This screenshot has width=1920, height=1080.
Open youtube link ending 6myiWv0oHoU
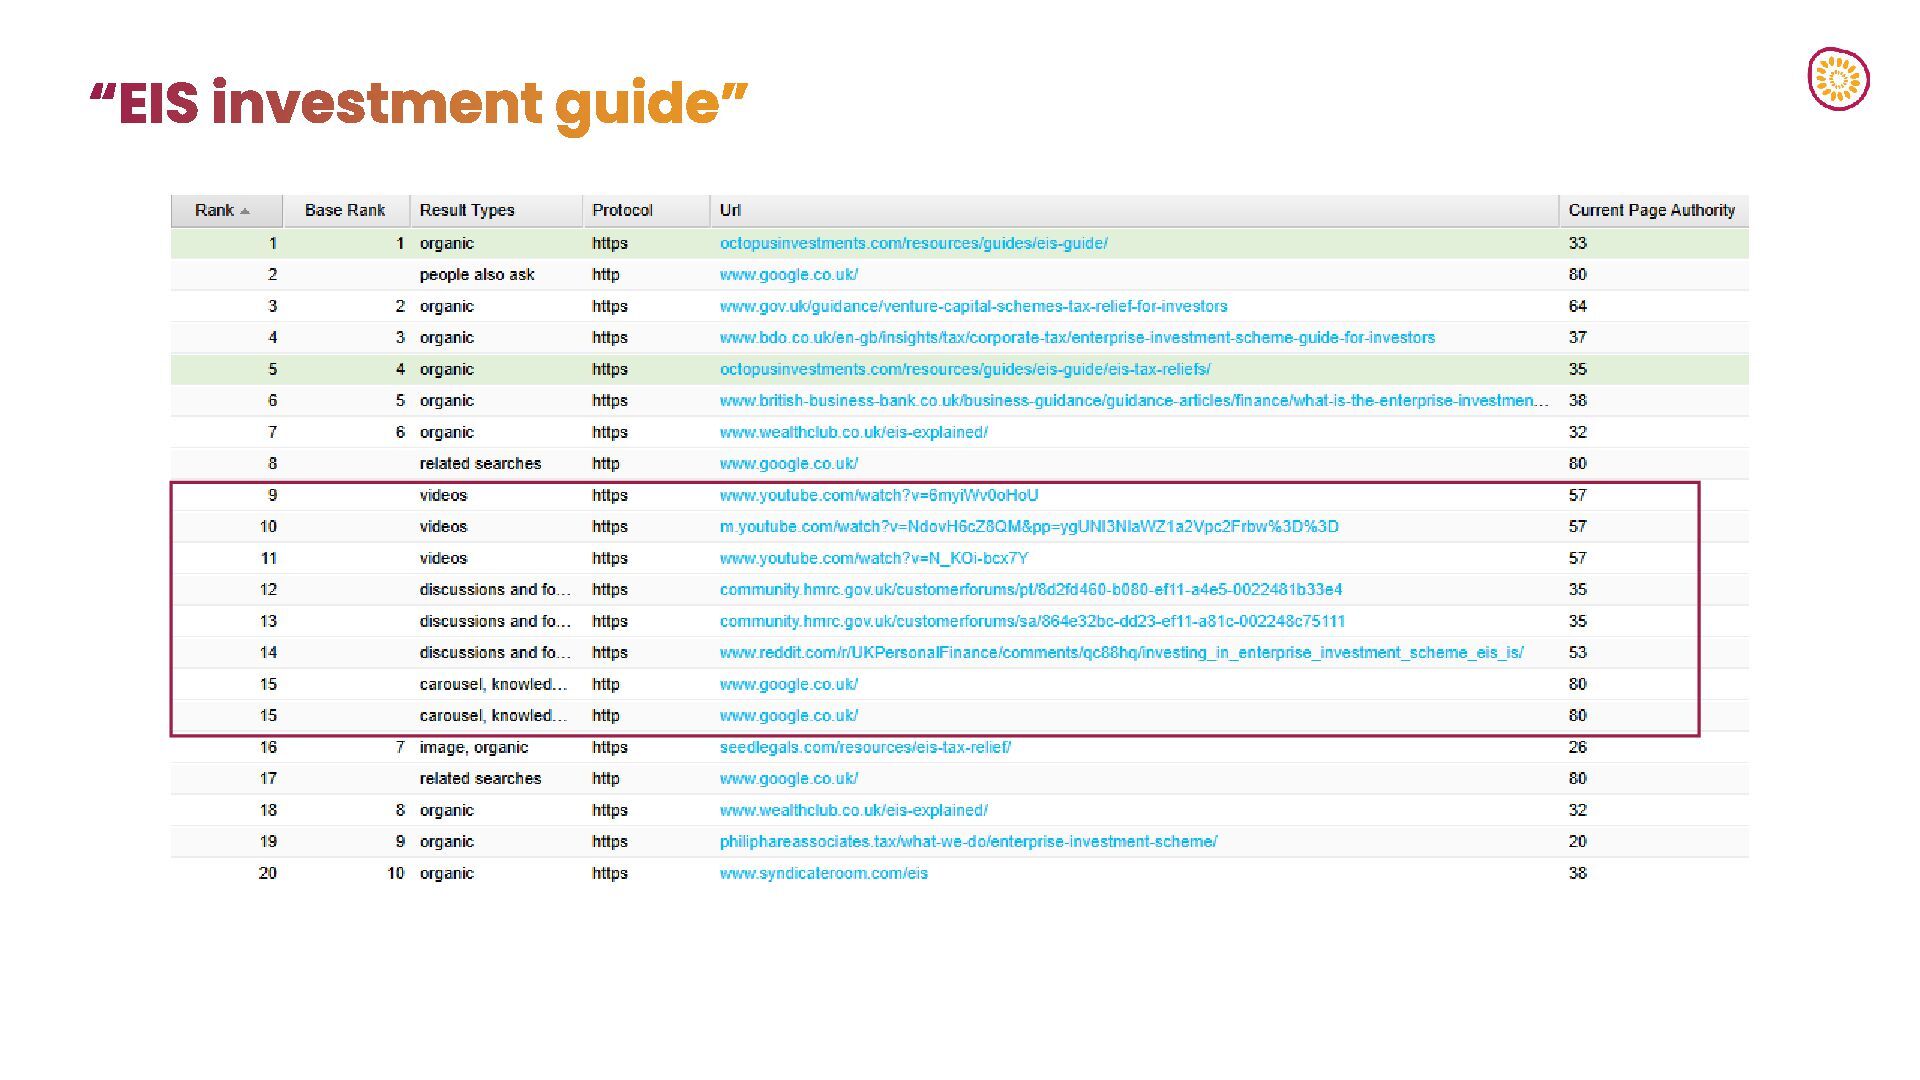point(879,495)
